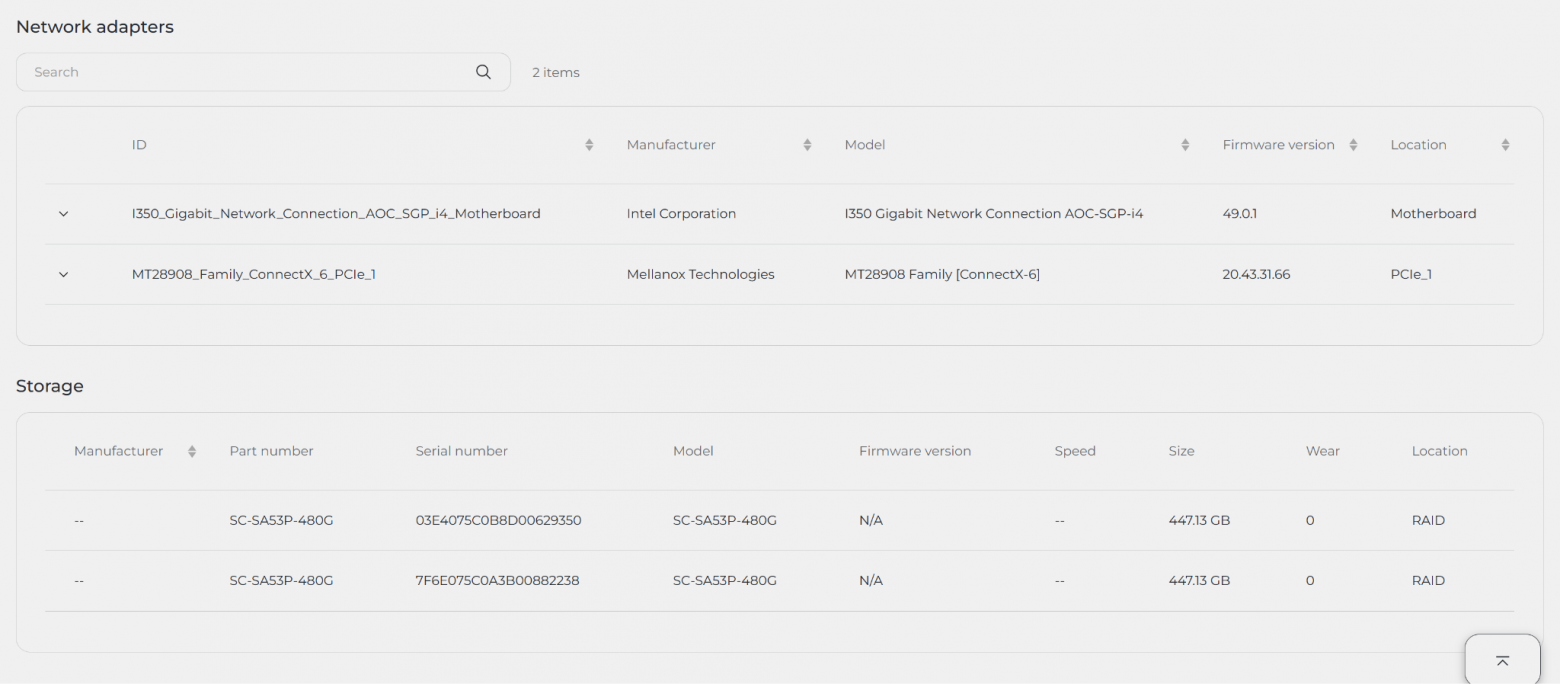The height and width of the screenshot is (684, 1560).
Task: Click N/A firmware in 03E4075C0B8D00629350 row
Action: (871, 521)
